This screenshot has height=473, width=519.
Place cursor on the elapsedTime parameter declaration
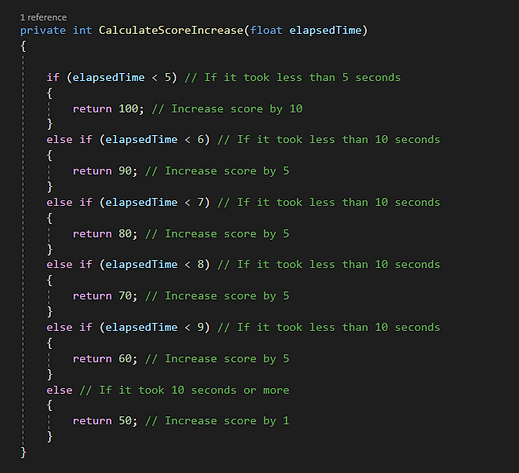click(x=325, y=31)
